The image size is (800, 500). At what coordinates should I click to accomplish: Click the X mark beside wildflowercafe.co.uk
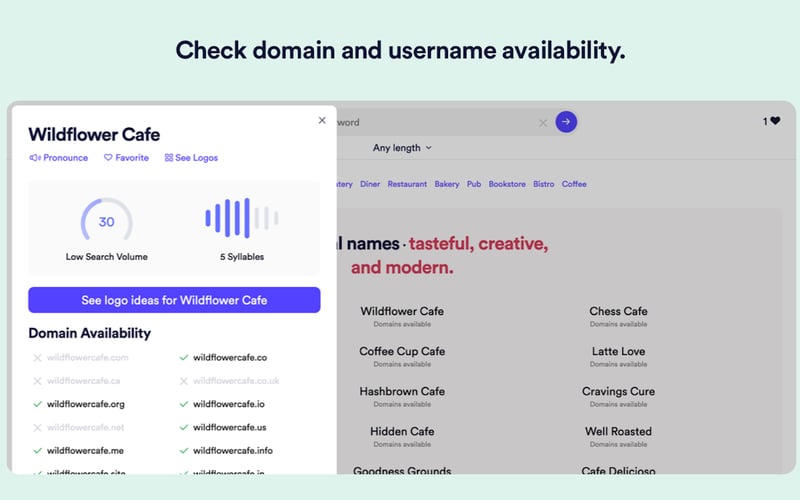pyautogui.click(x=184, y=381)
